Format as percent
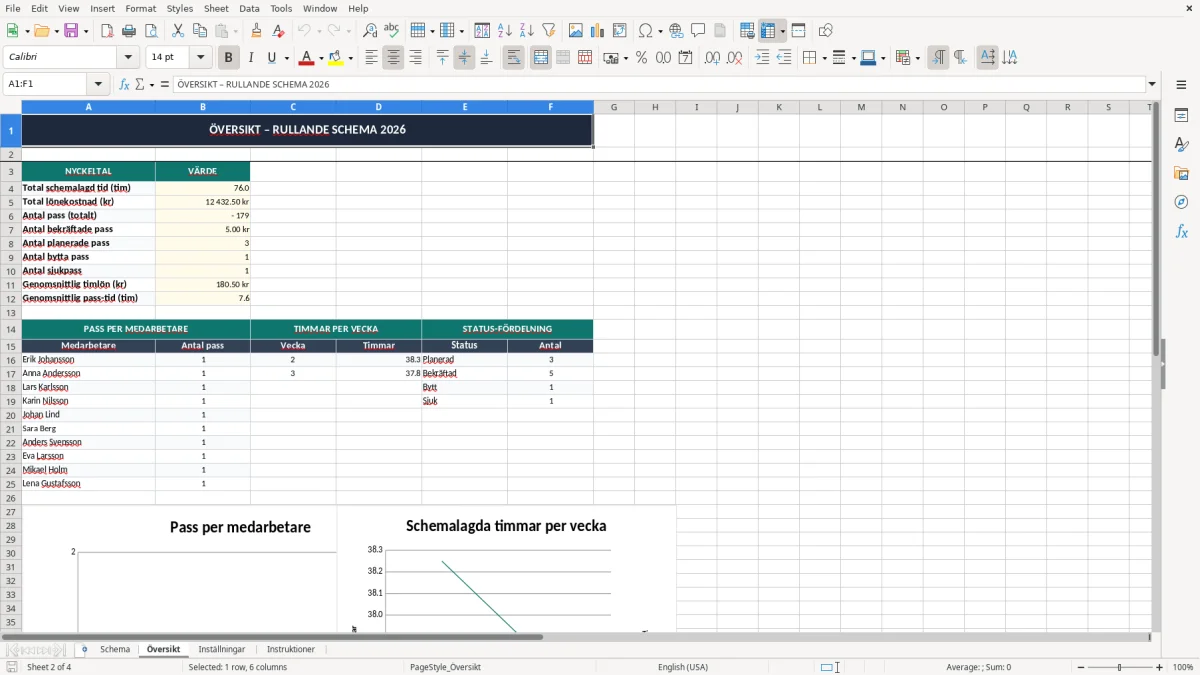Viewport: 1200px width, 675px height. (642, 58)
